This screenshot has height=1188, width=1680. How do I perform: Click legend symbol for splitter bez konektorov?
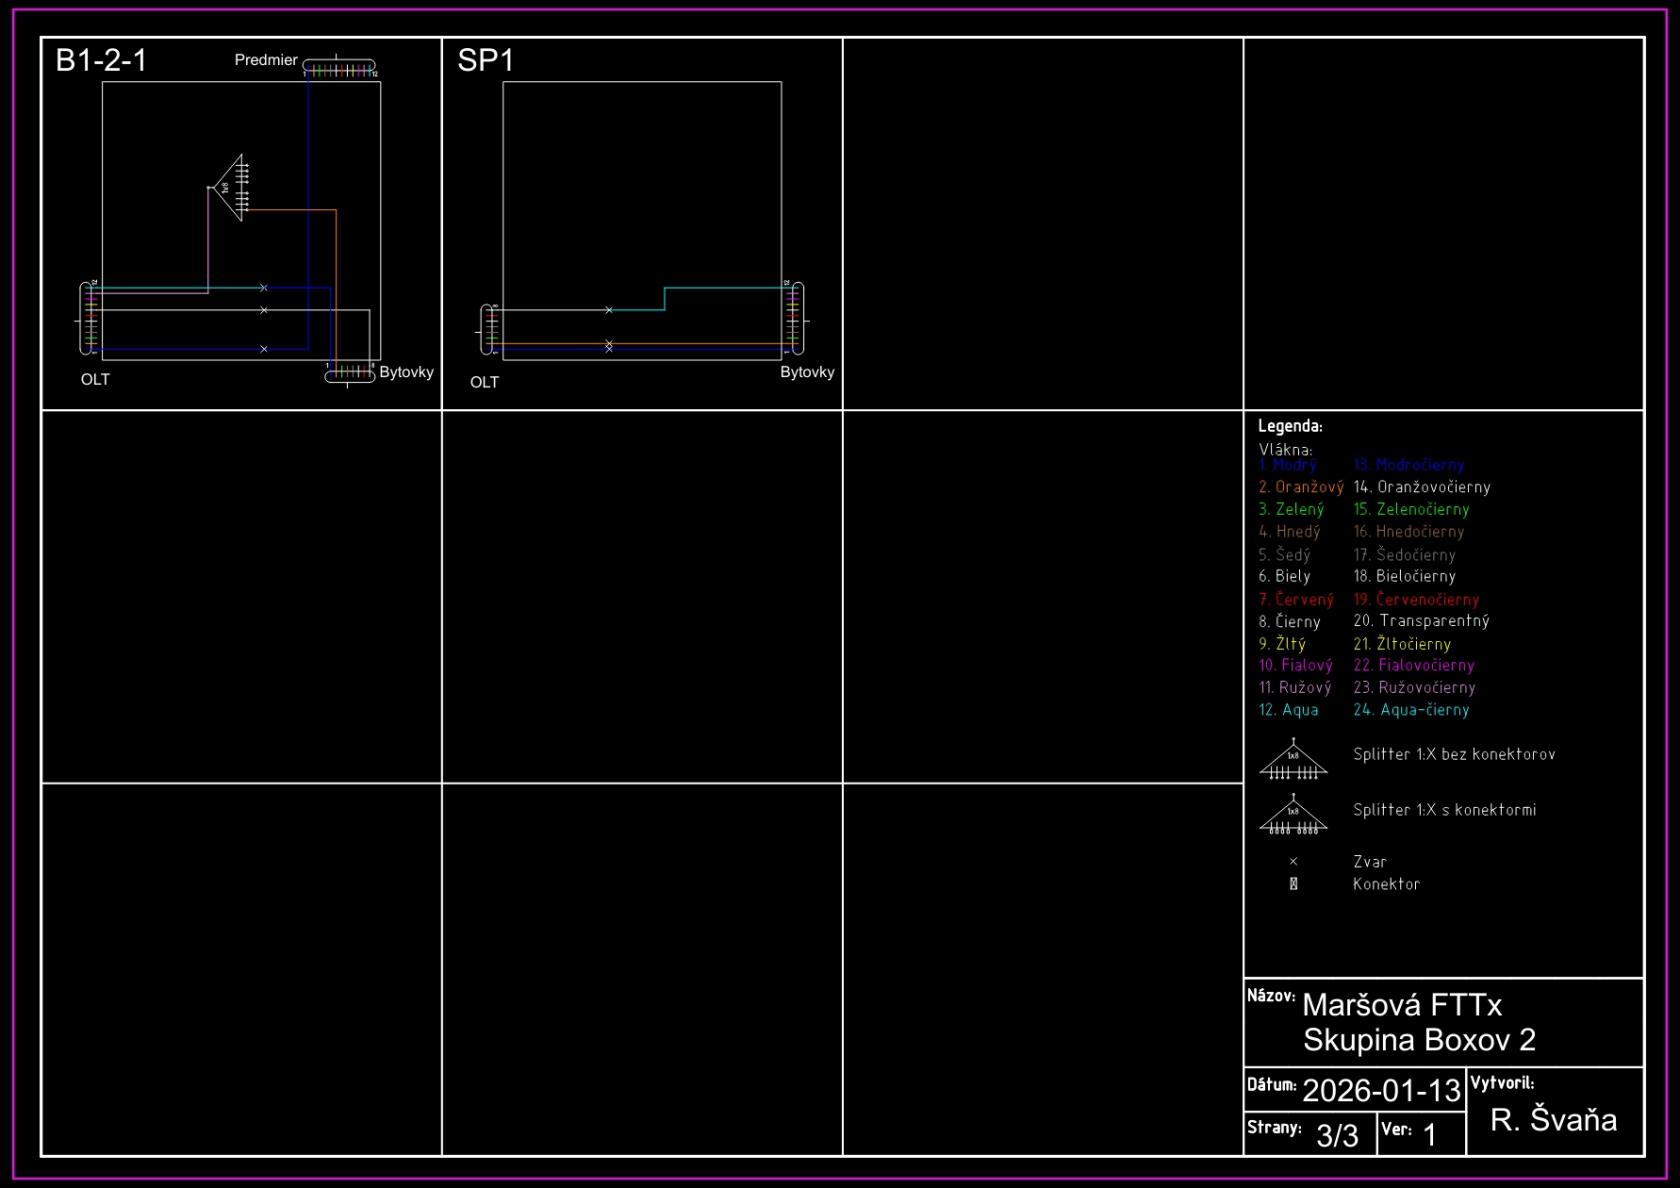[x=1293, y=761]
